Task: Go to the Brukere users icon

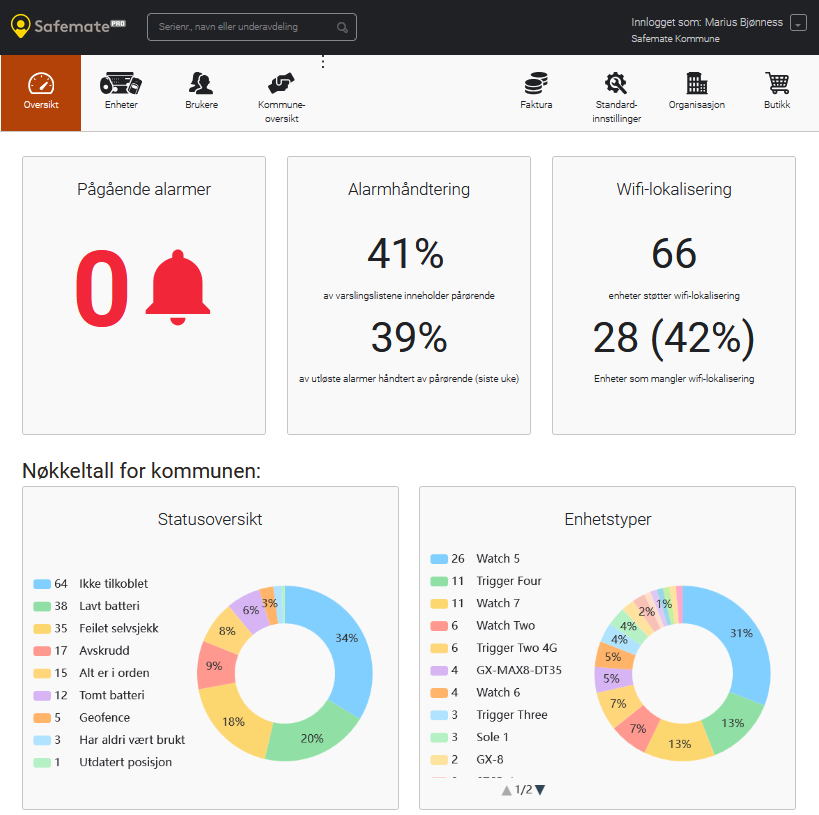Action: [x=201, y=84]
